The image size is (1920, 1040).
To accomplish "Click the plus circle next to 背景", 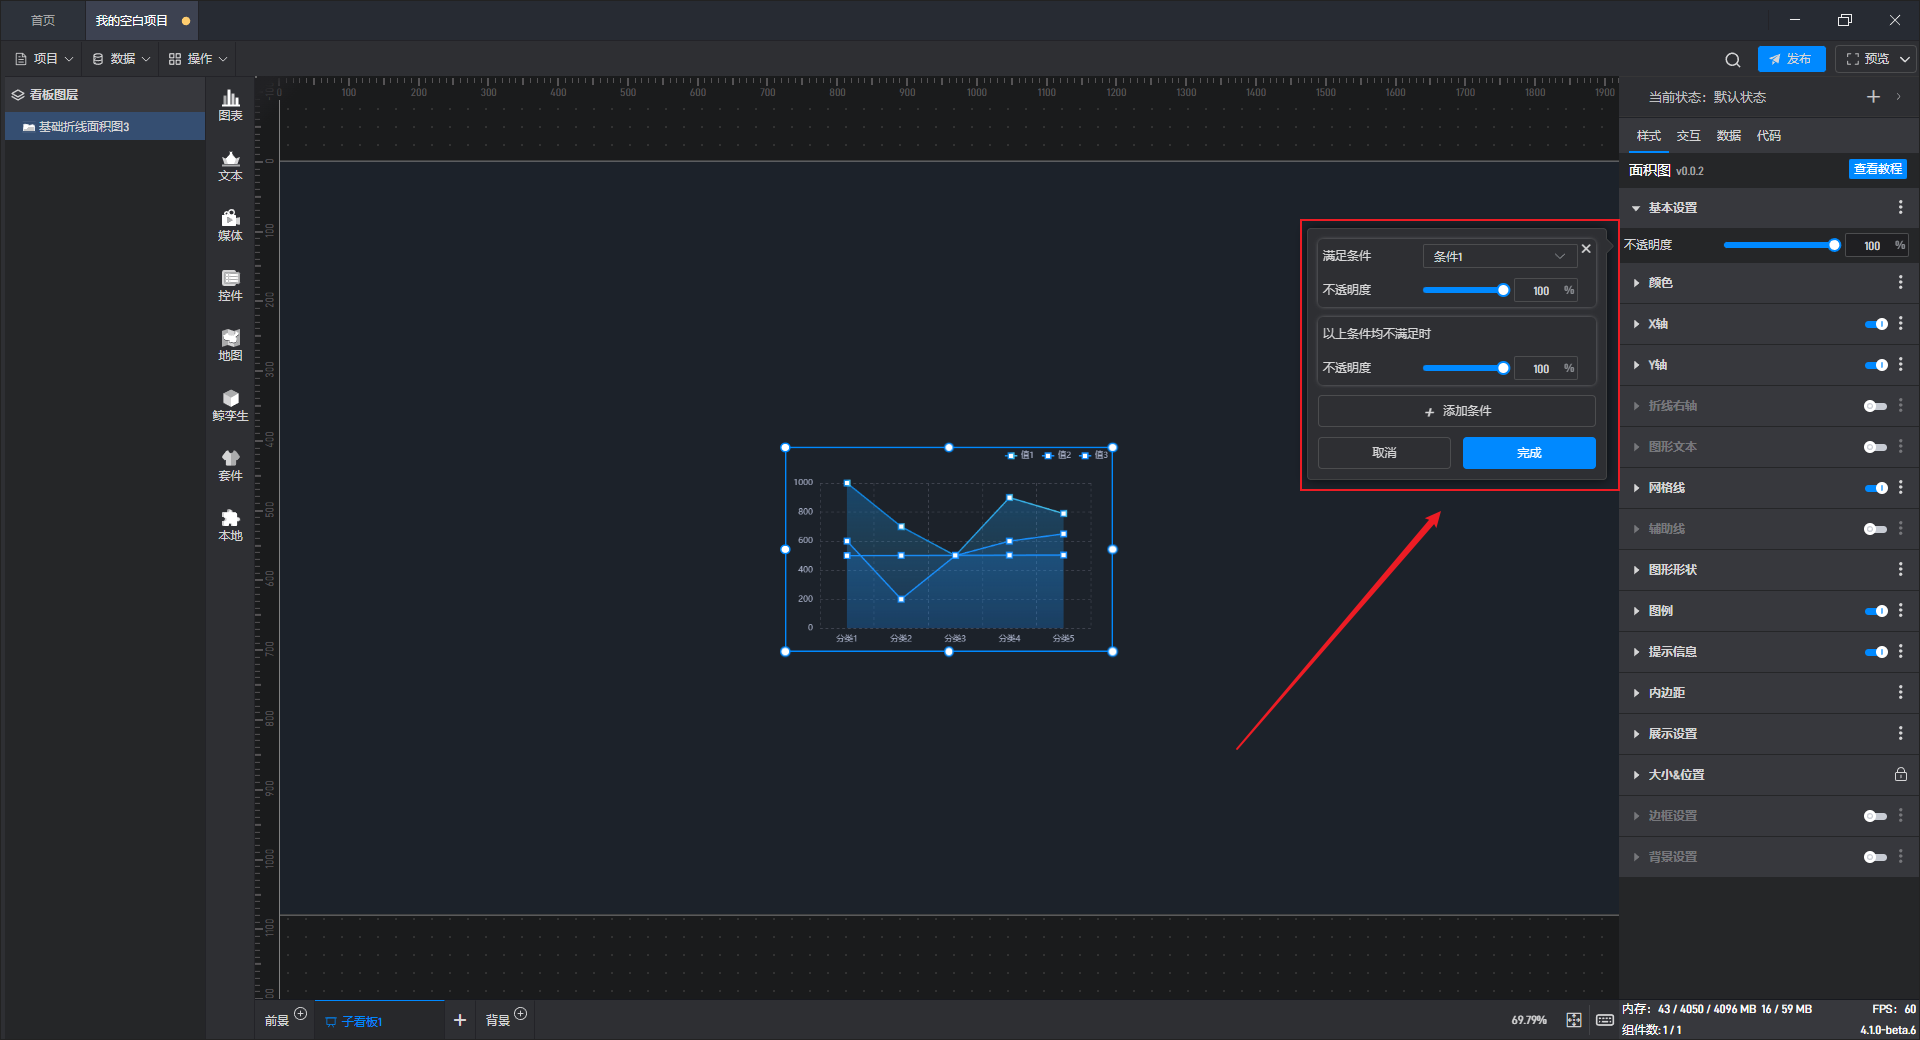I will [x=520, y=1013].
